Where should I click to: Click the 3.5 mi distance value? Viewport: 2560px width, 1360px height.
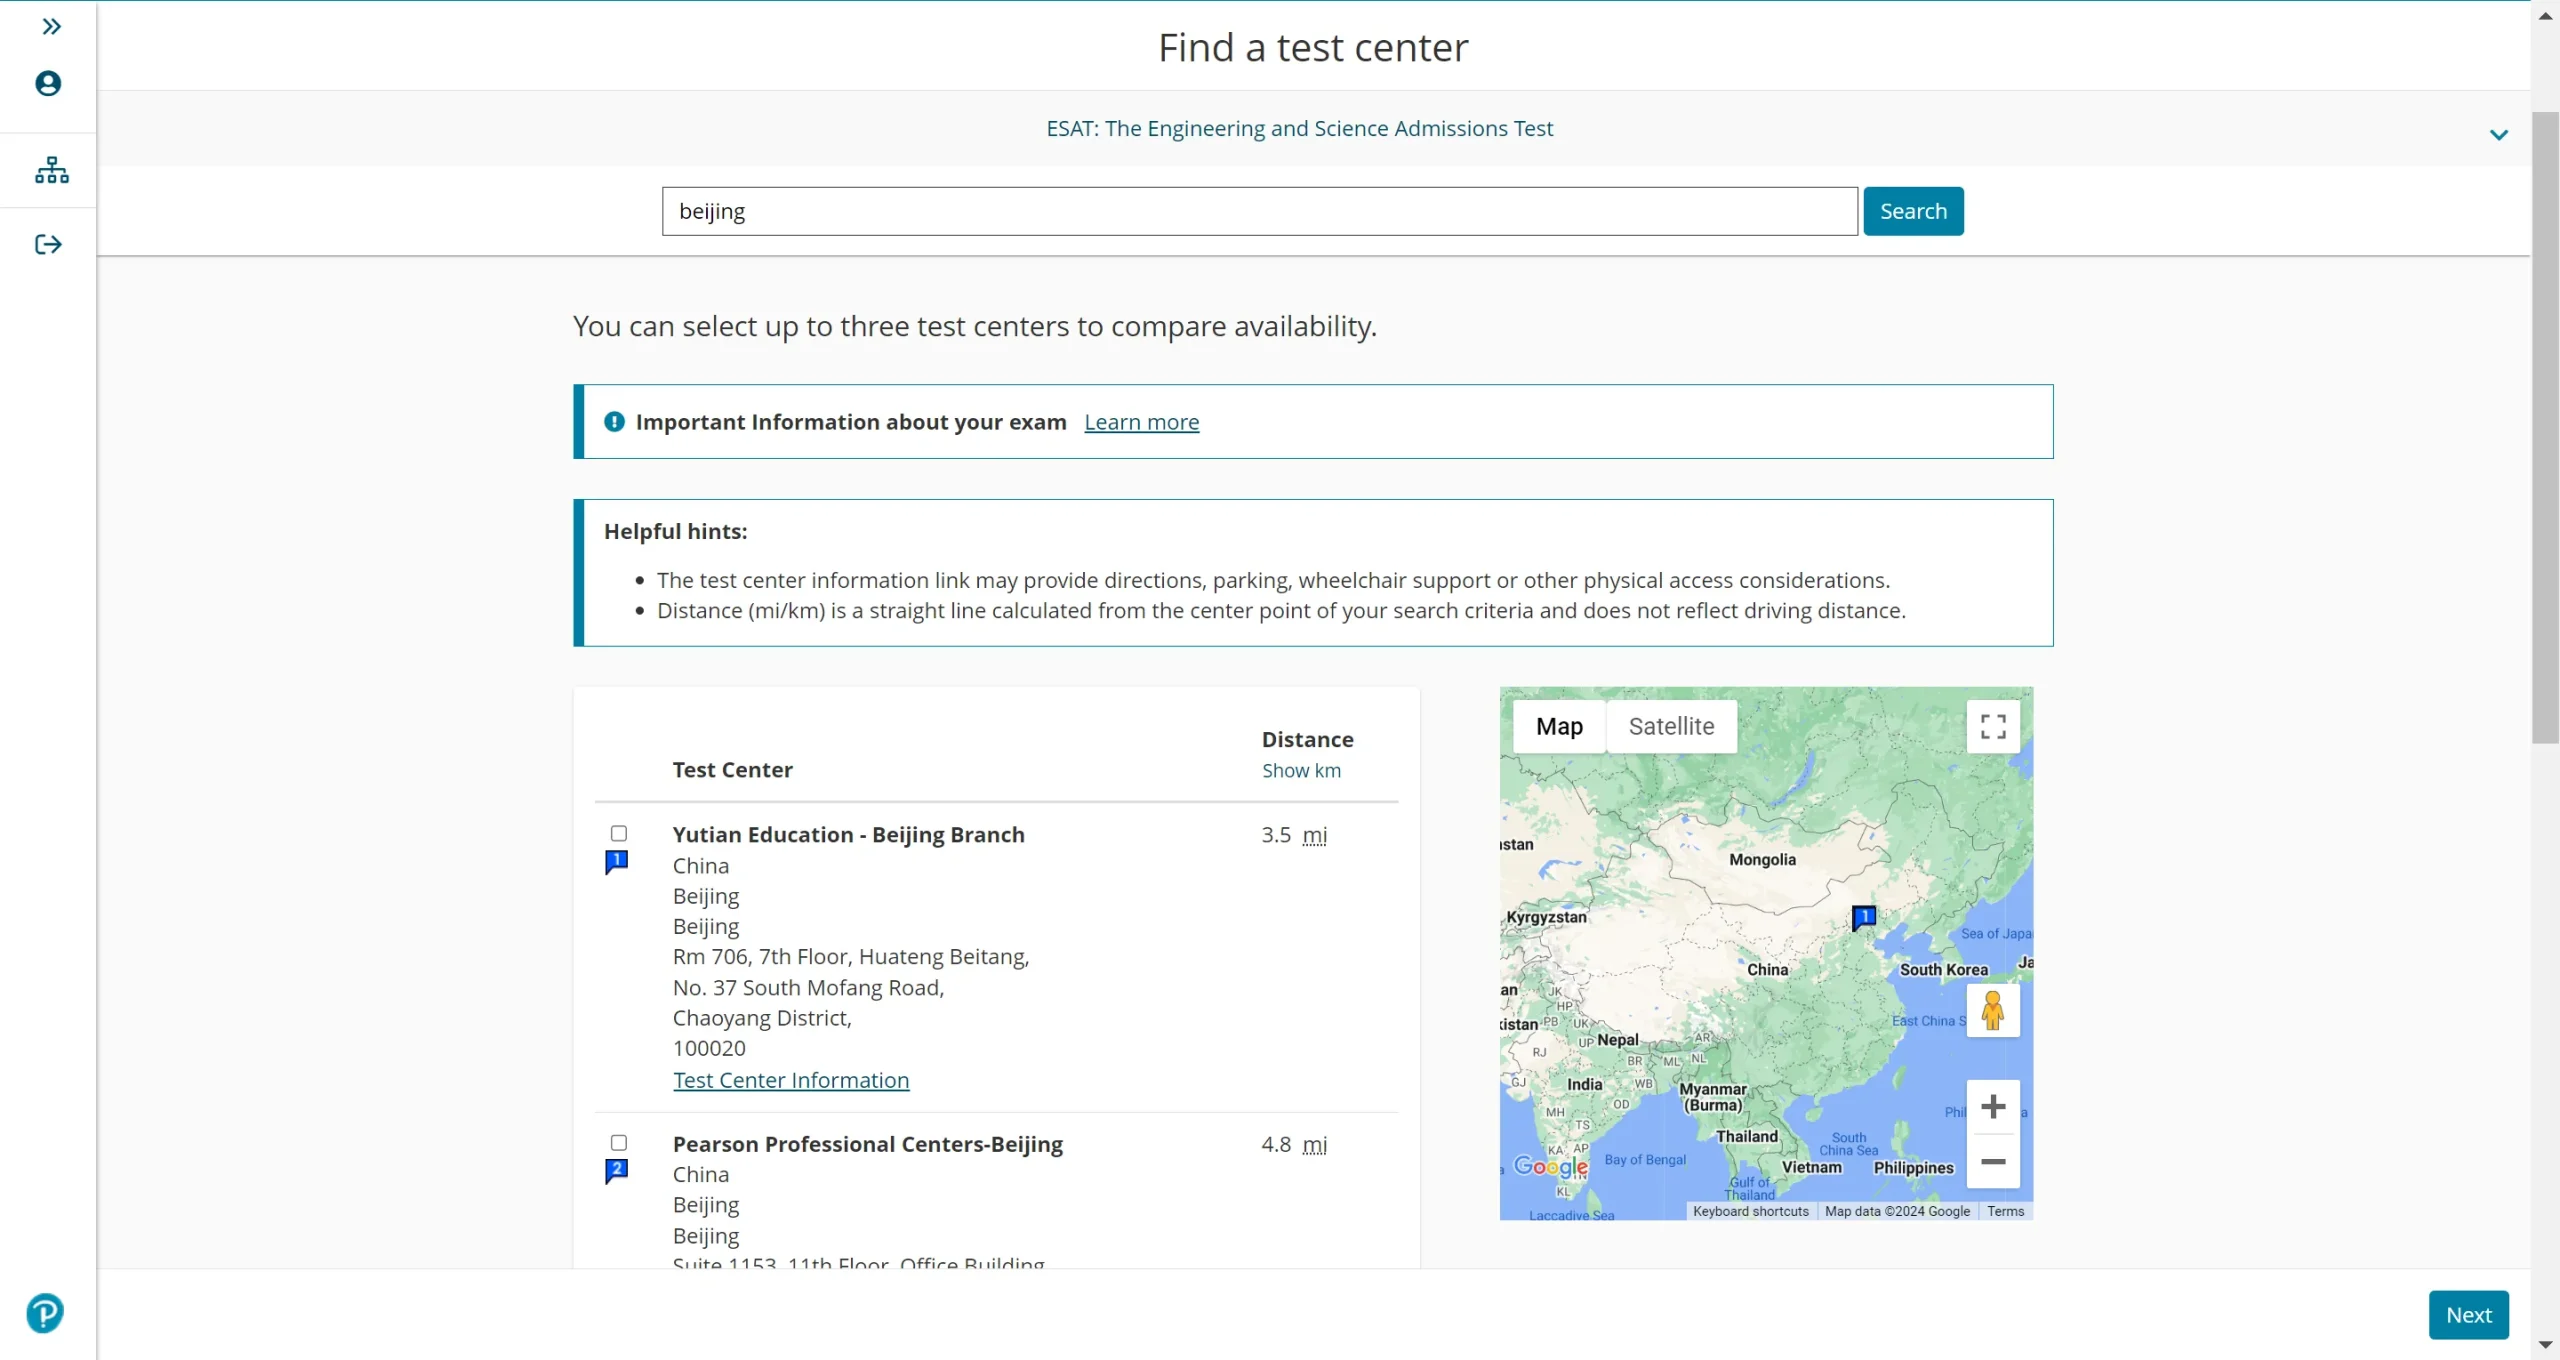point(1294,834)
